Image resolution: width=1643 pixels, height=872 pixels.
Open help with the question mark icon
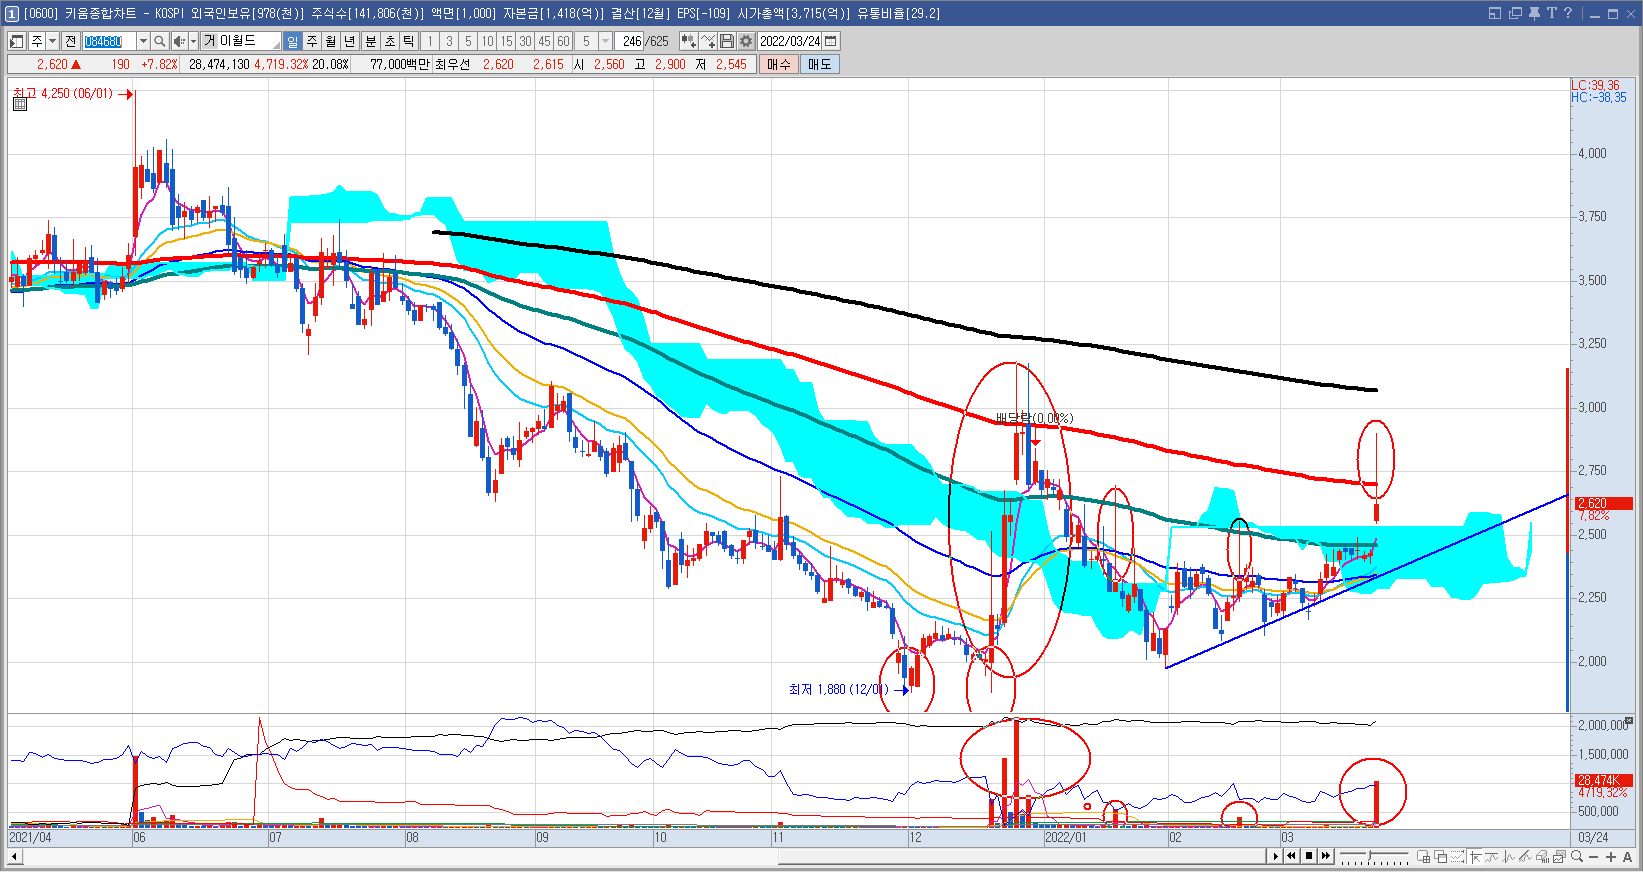click(1568, 13)
